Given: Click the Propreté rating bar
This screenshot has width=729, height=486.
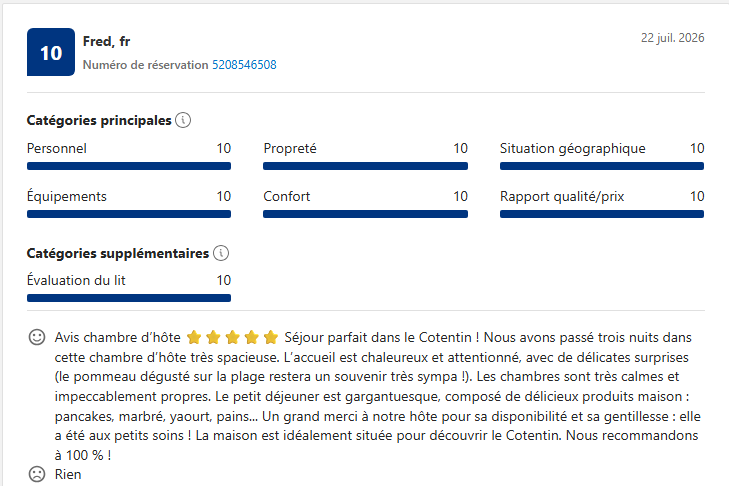Looking at the screenshot, I should [x=365, y=166].
